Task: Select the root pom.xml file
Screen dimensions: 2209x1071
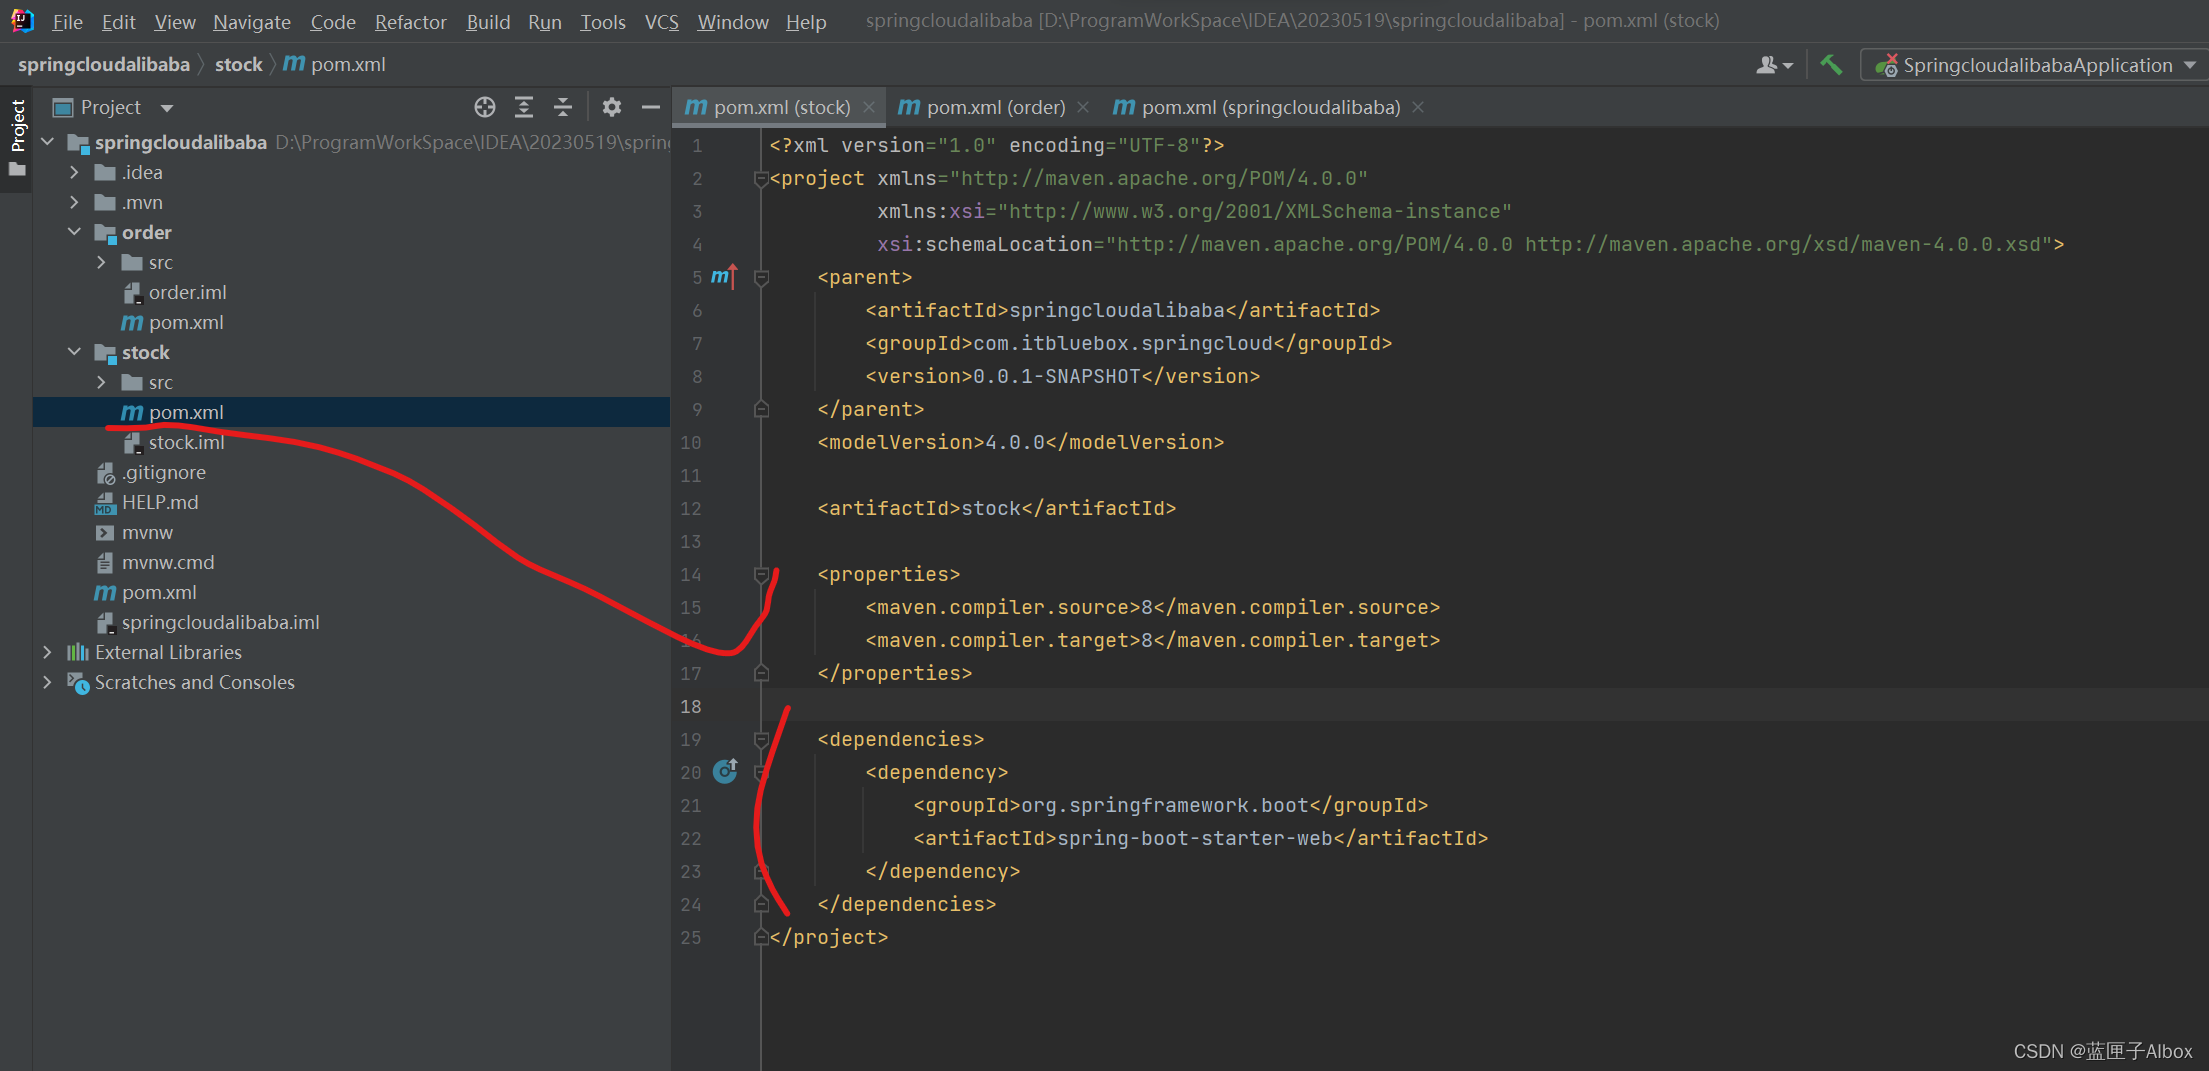Action: [159, 592]
